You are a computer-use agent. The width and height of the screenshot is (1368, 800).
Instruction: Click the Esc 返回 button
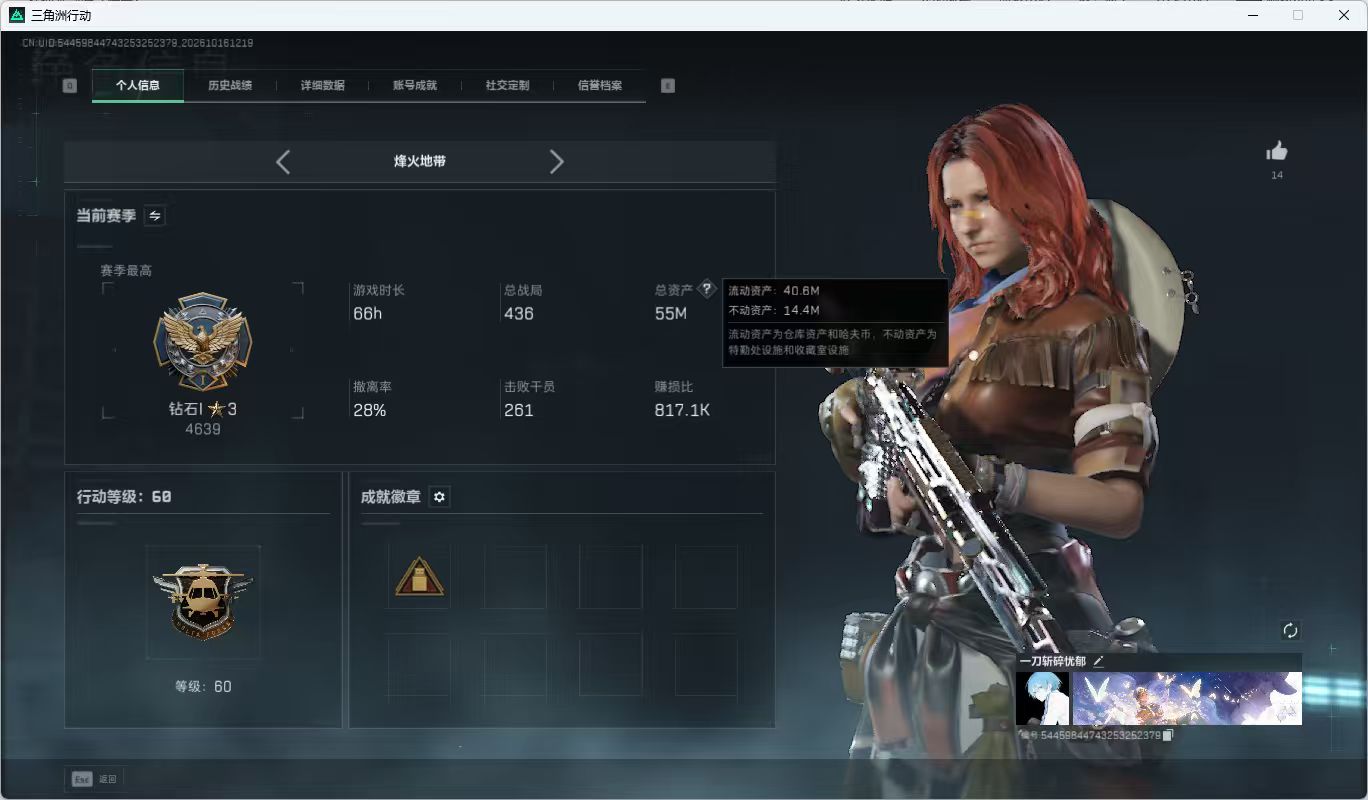point(95,779)
